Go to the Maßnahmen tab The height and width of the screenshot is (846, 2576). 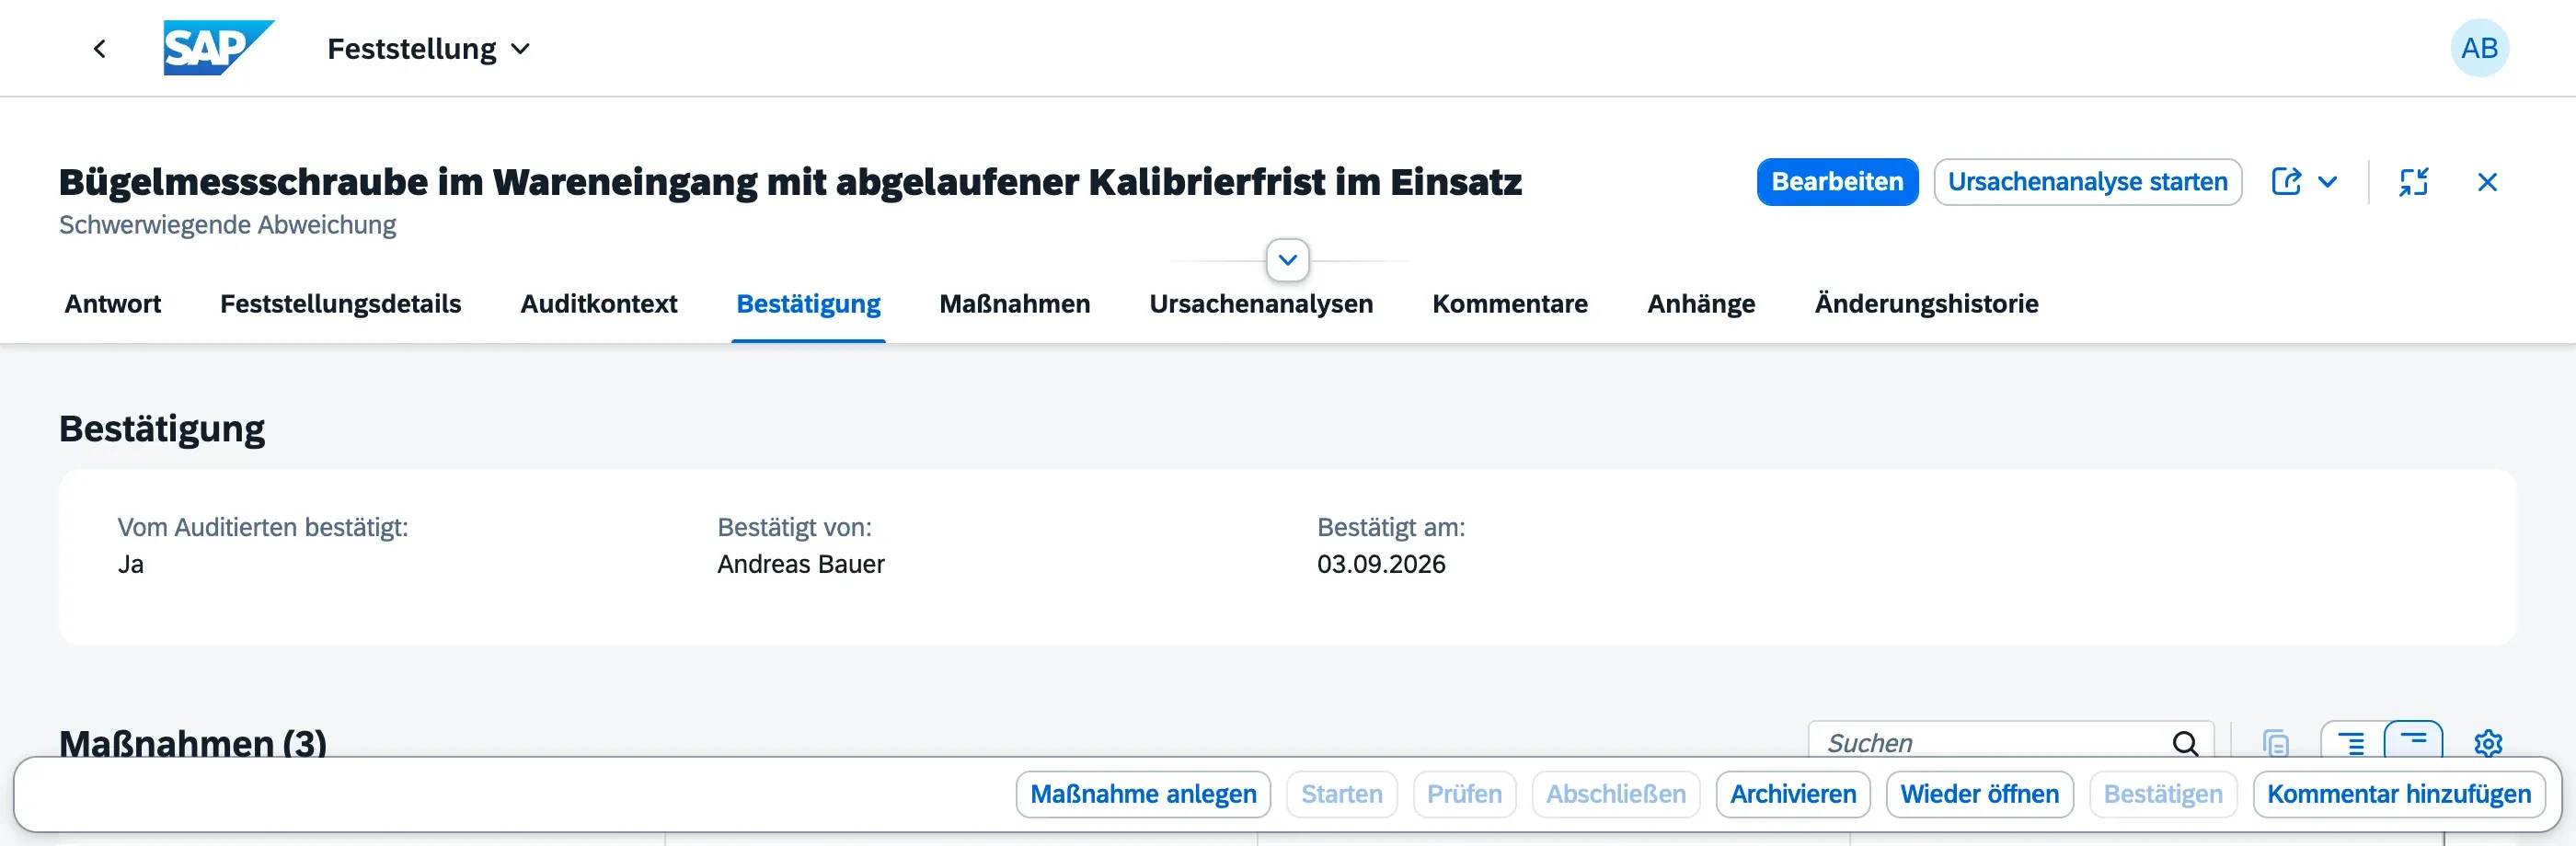1014,304
